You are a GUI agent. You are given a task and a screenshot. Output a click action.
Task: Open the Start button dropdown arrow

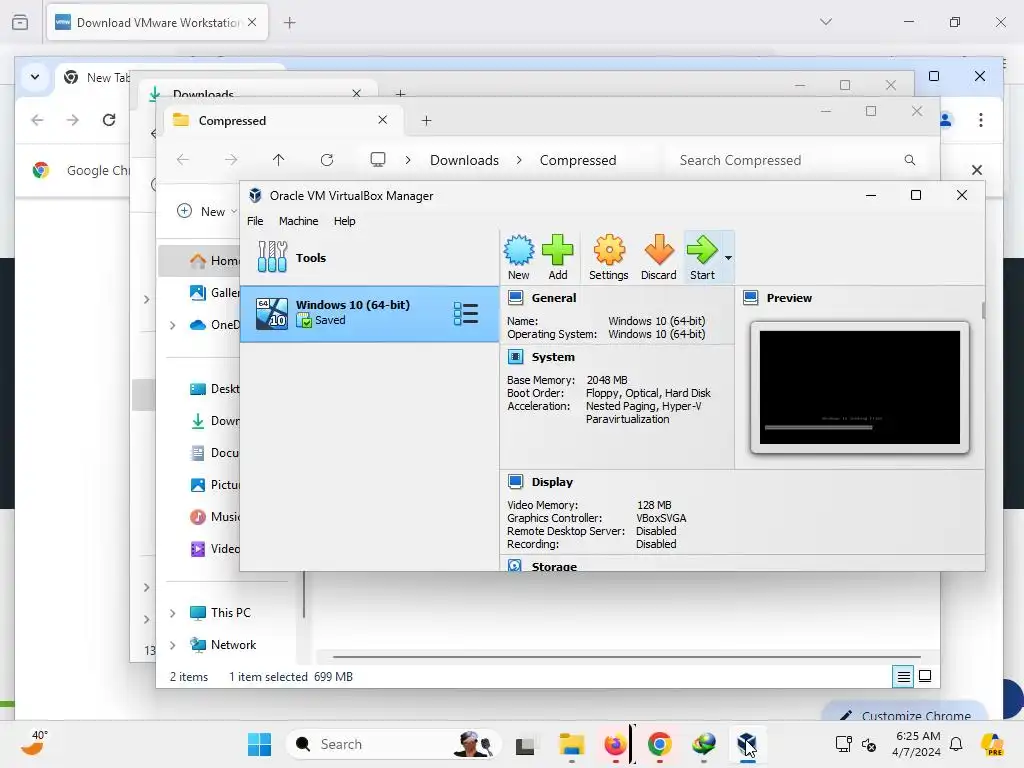[x=728, y=257]
